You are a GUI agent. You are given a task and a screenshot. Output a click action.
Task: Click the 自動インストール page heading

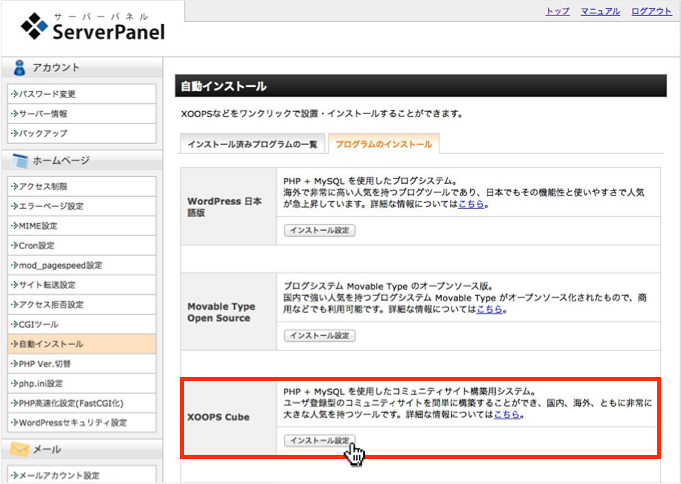(224, 86)
